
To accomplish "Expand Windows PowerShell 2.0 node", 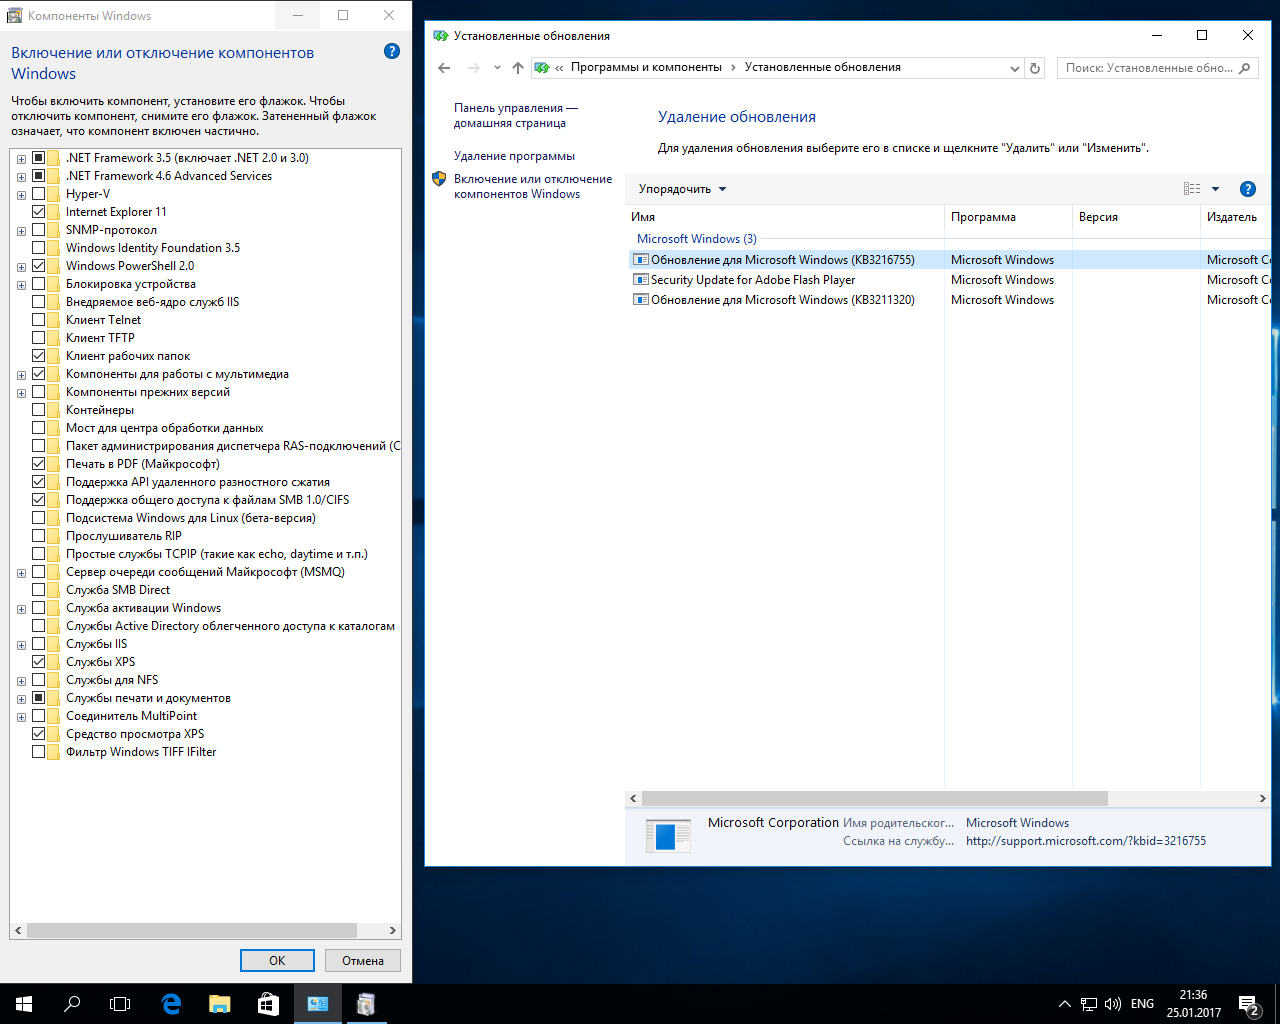I will (21, 267).
